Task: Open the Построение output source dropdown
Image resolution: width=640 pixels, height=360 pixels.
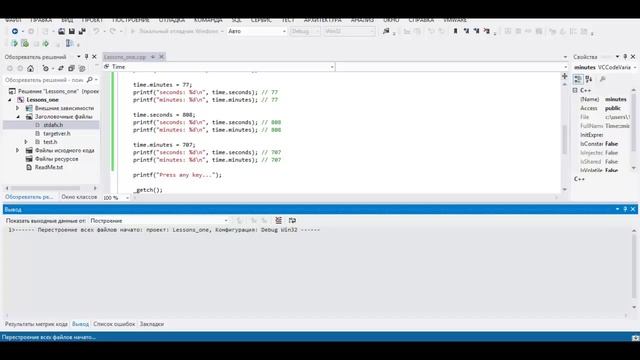Action: click(159, 220)
